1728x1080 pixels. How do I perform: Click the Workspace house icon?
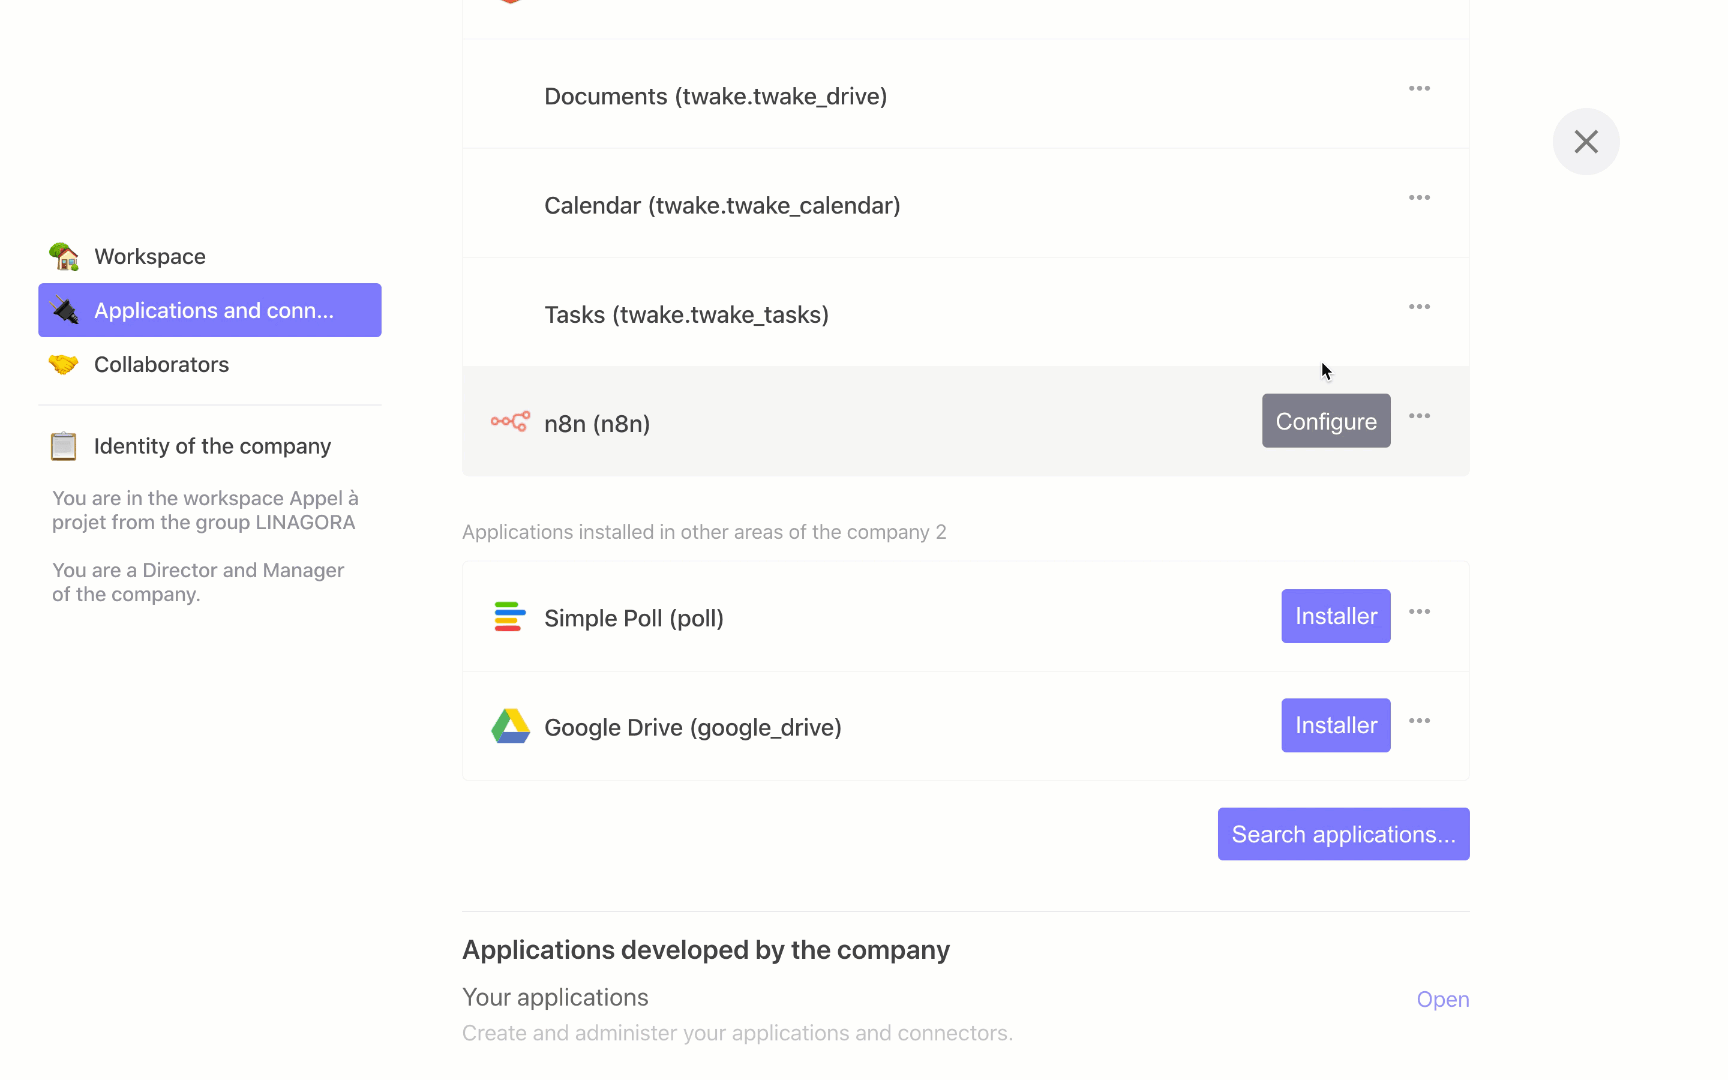64,256
